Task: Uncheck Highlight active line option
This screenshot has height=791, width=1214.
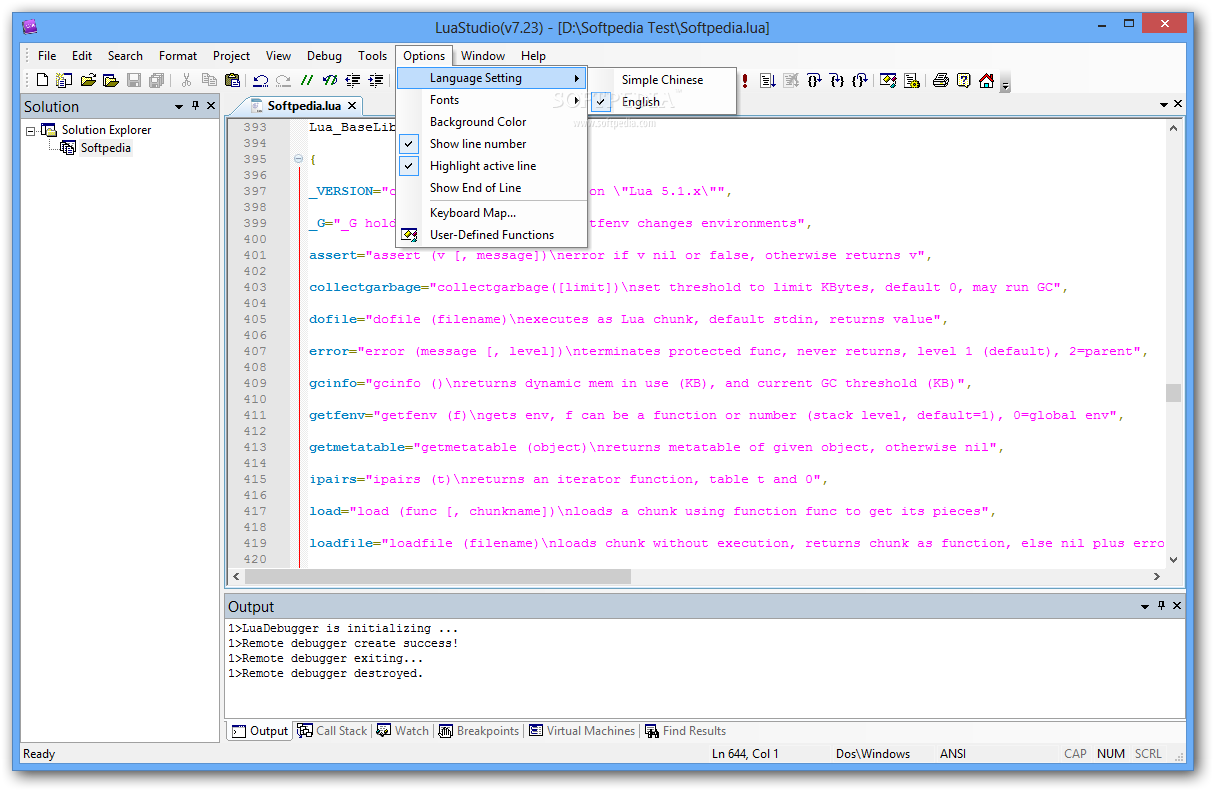Action: (491, 166)
